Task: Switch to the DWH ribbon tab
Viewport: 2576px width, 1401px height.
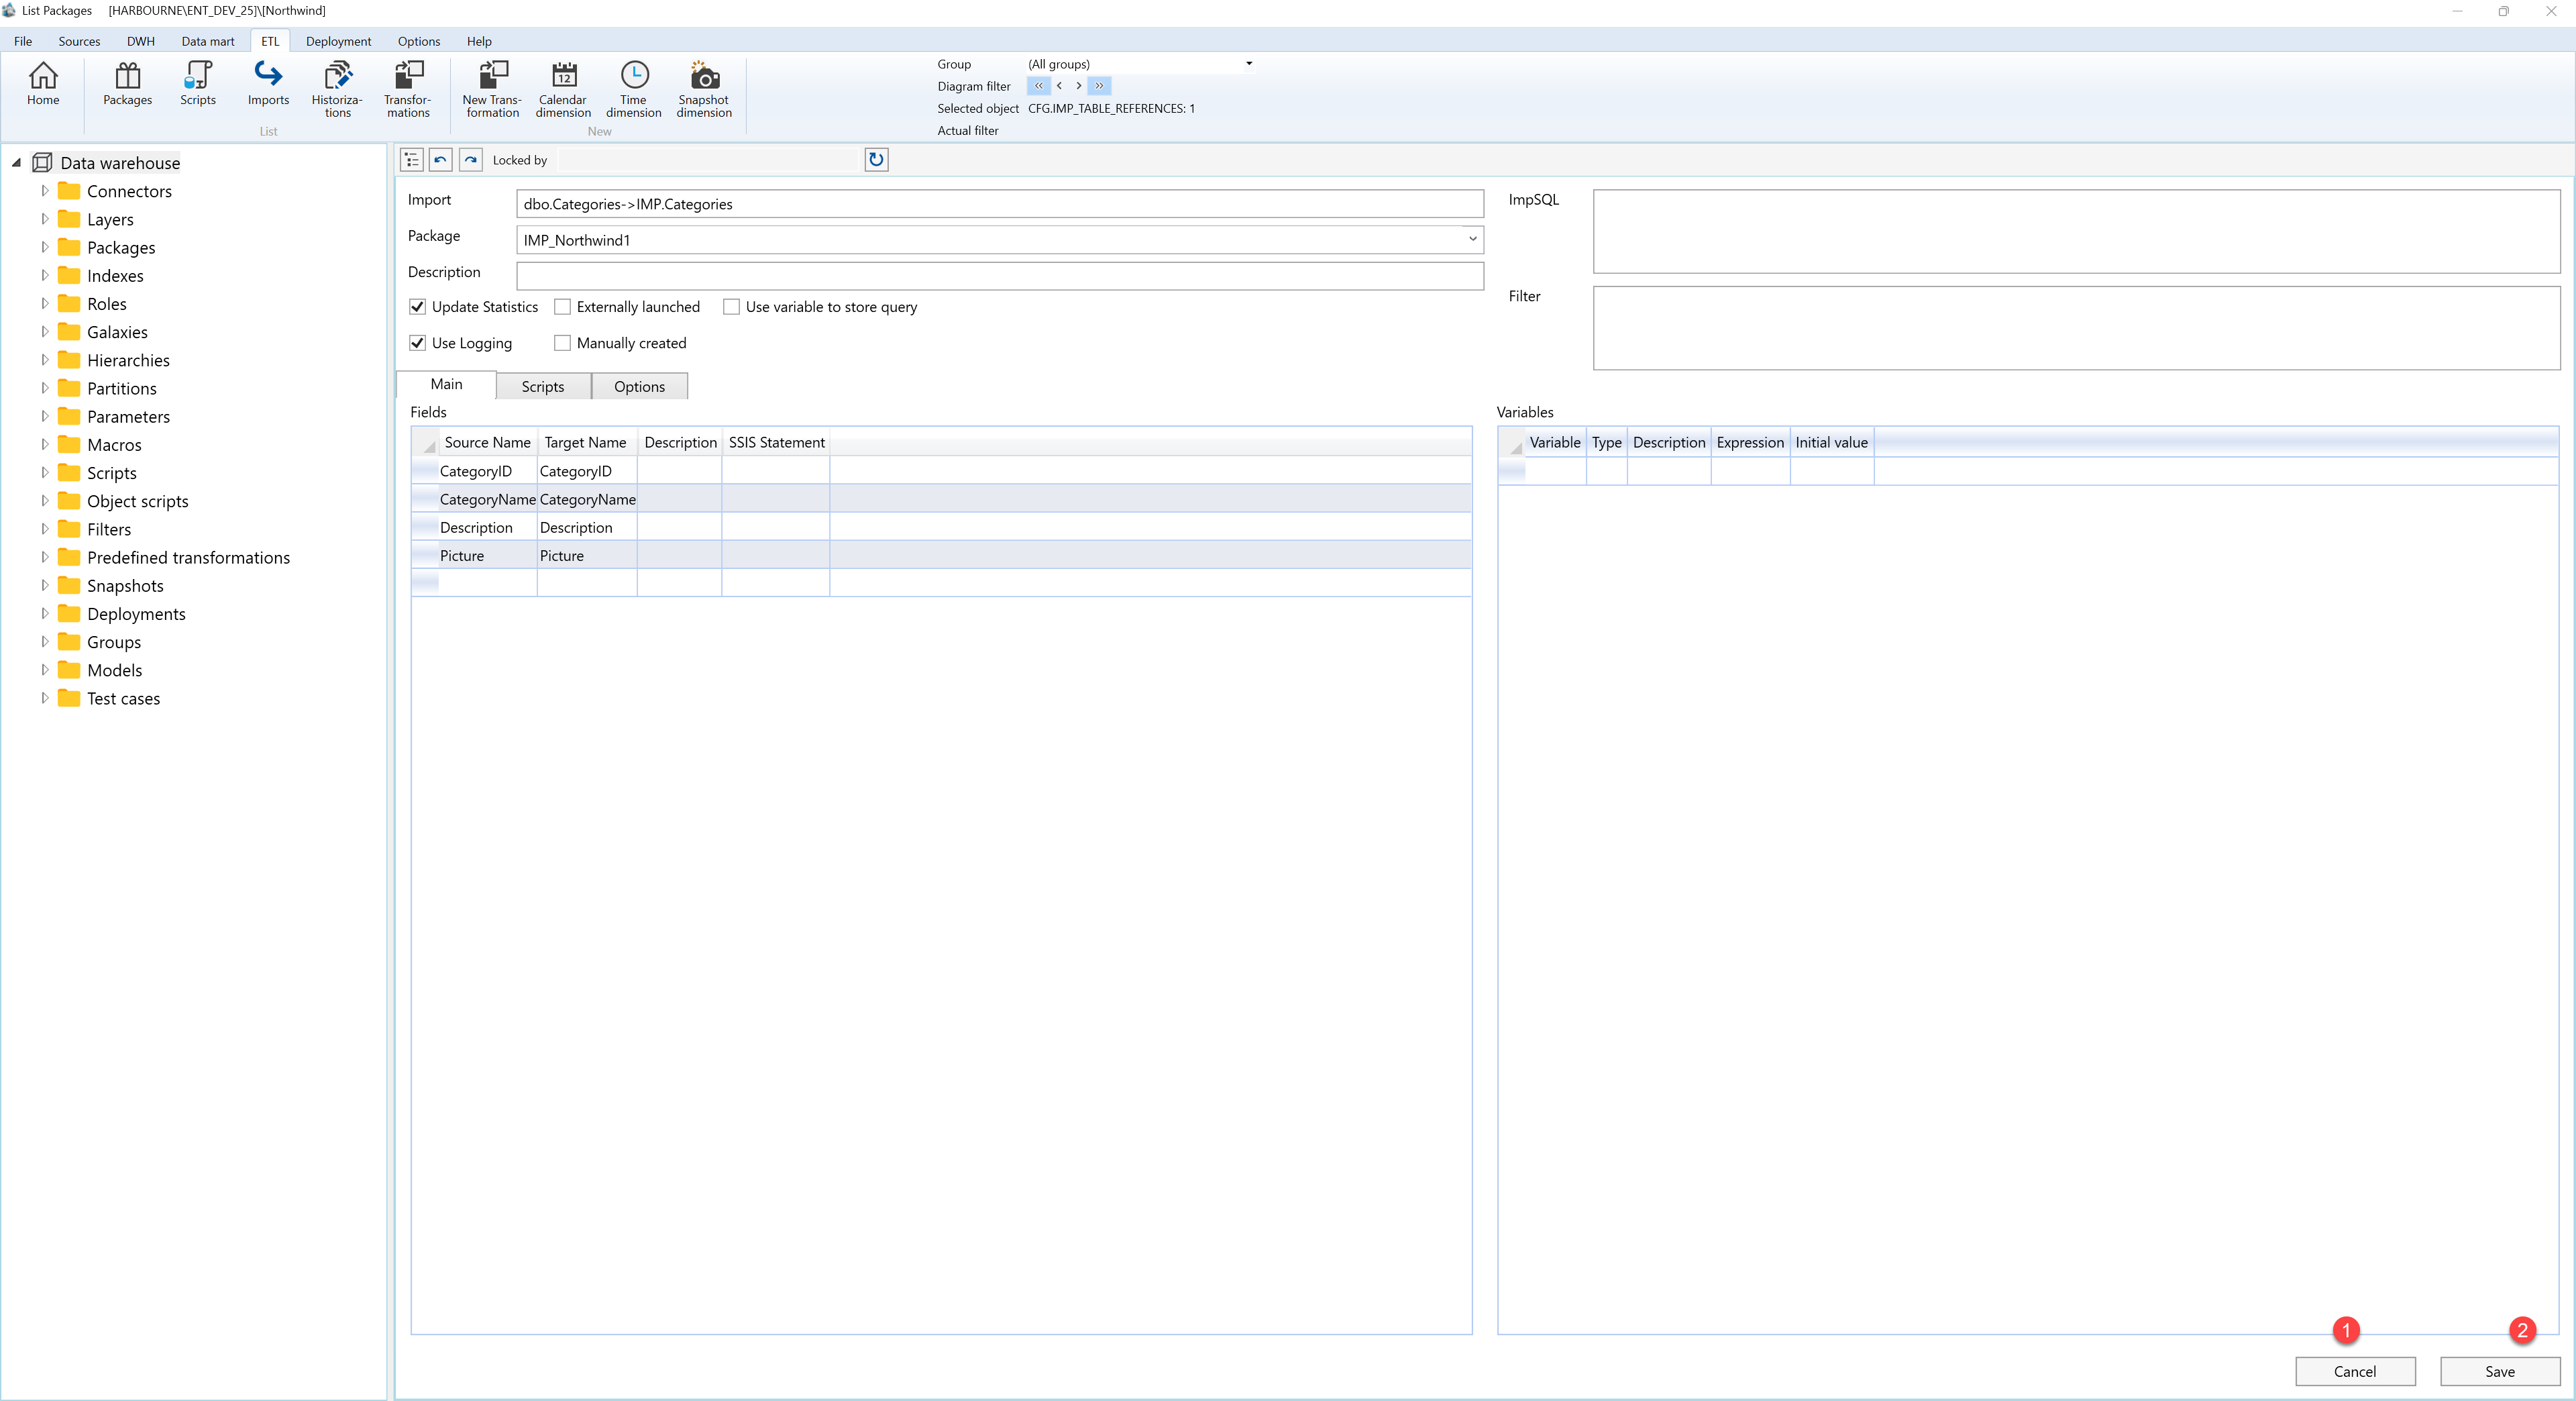Action: (141, 41)
